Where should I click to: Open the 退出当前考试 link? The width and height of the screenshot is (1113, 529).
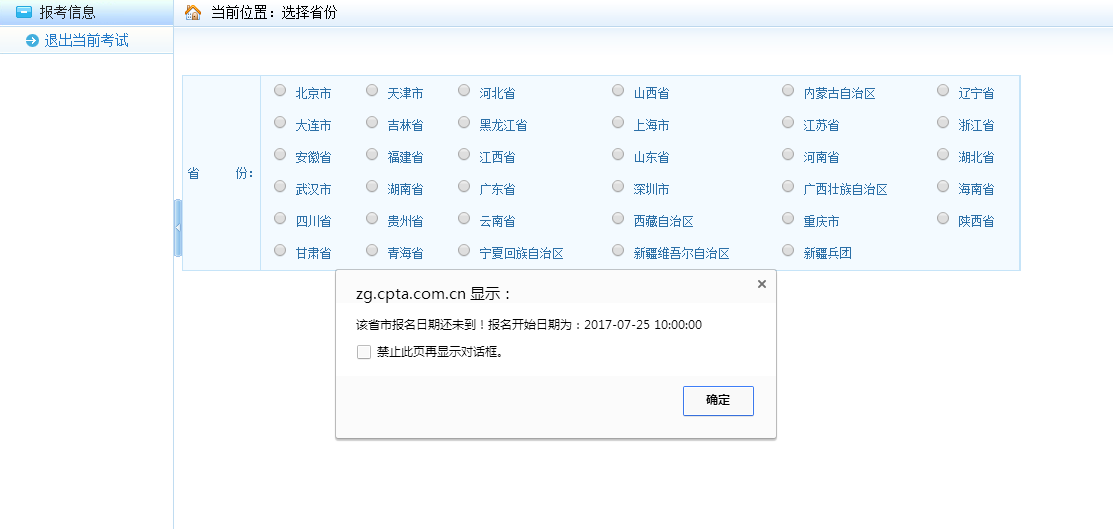point(86,41)
